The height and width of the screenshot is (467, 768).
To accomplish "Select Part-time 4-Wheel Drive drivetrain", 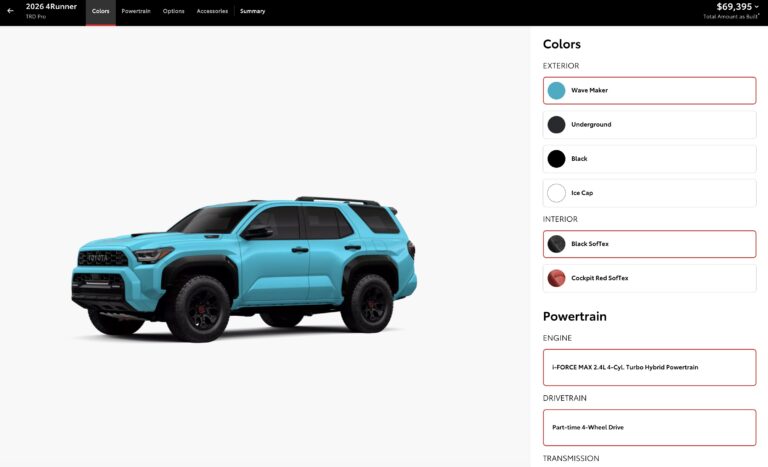I will pyautogui.click(x=649, y=427).
